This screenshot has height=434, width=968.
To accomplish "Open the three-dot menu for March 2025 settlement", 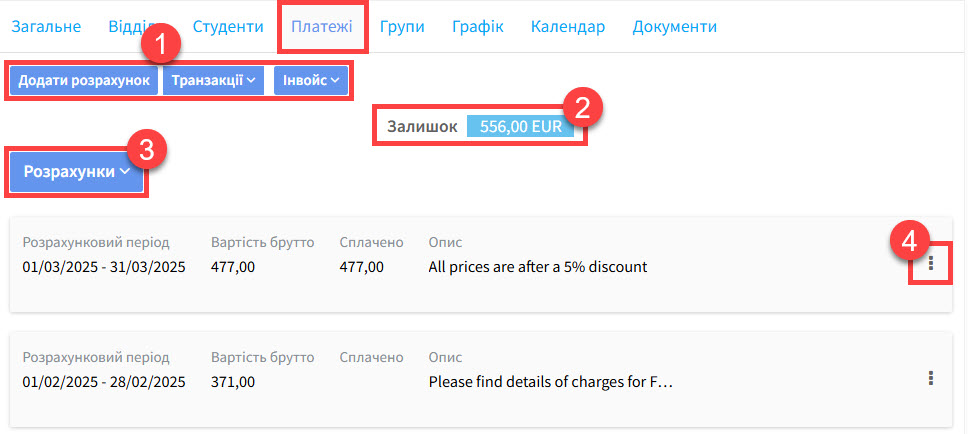I will coord(931,263).
